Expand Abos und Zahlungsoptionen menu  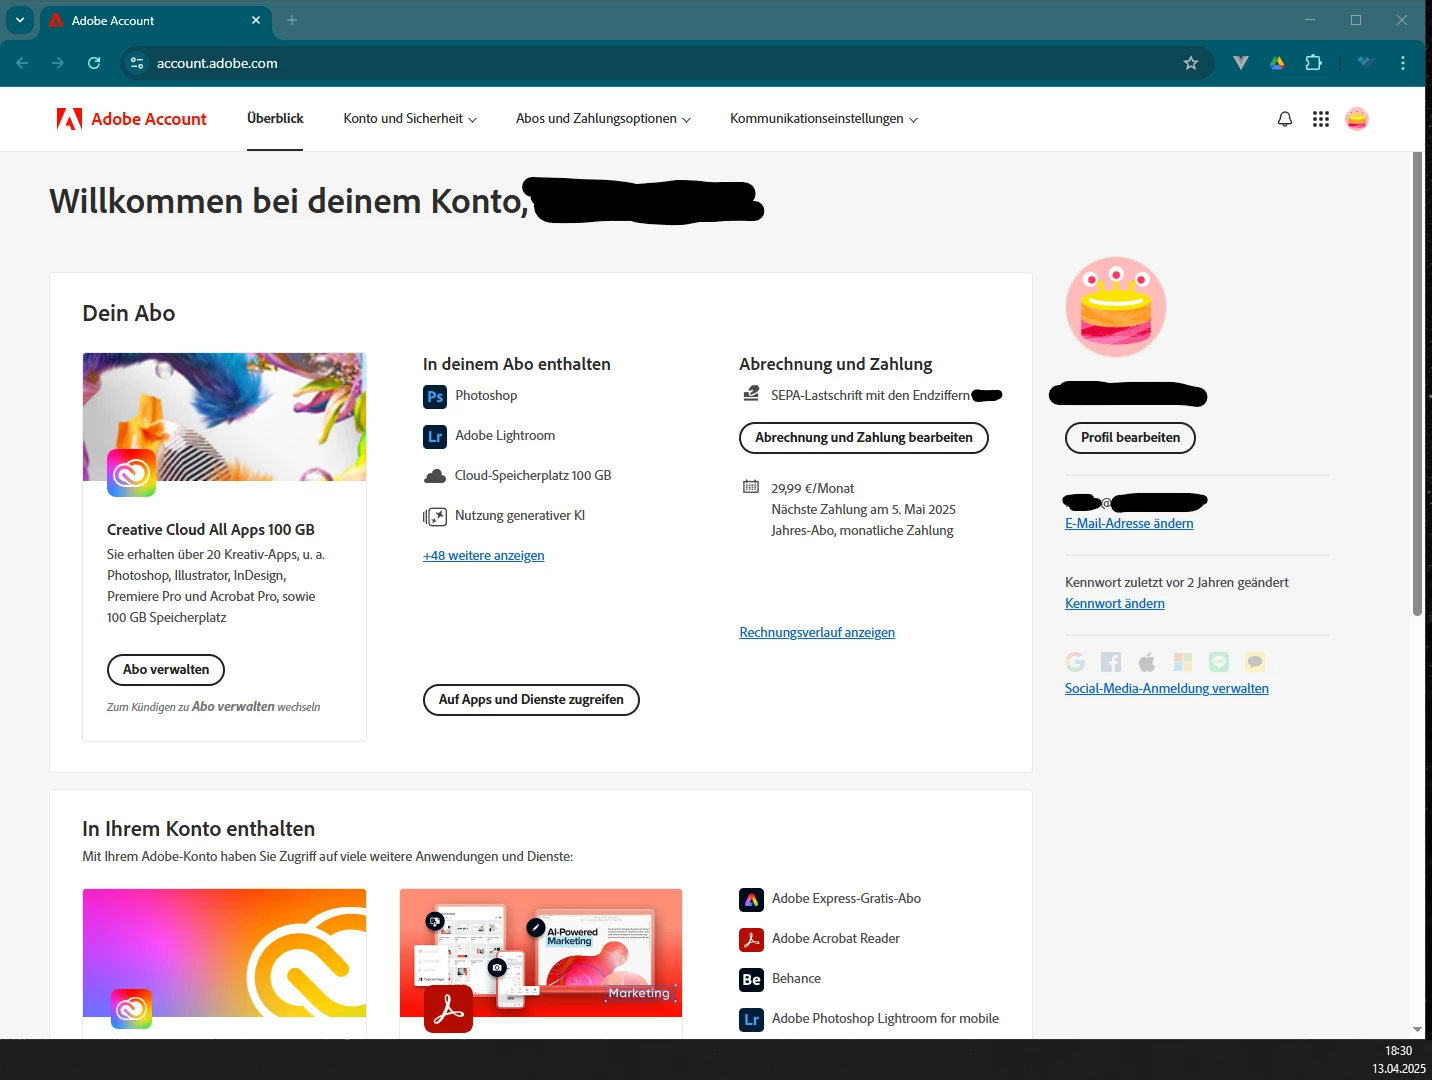click(x=603, y=119)
